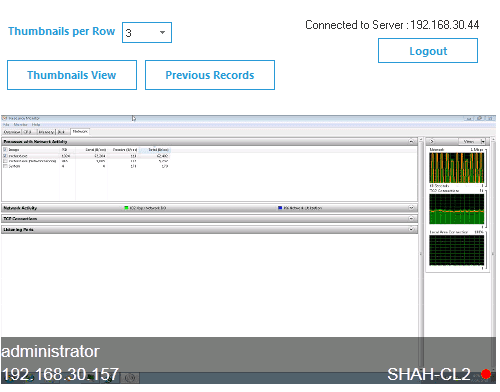The height and width of the screenshot is (392, 500).
Task: Click the green Network I/O legend square
Action: click(x=126, y=208)
